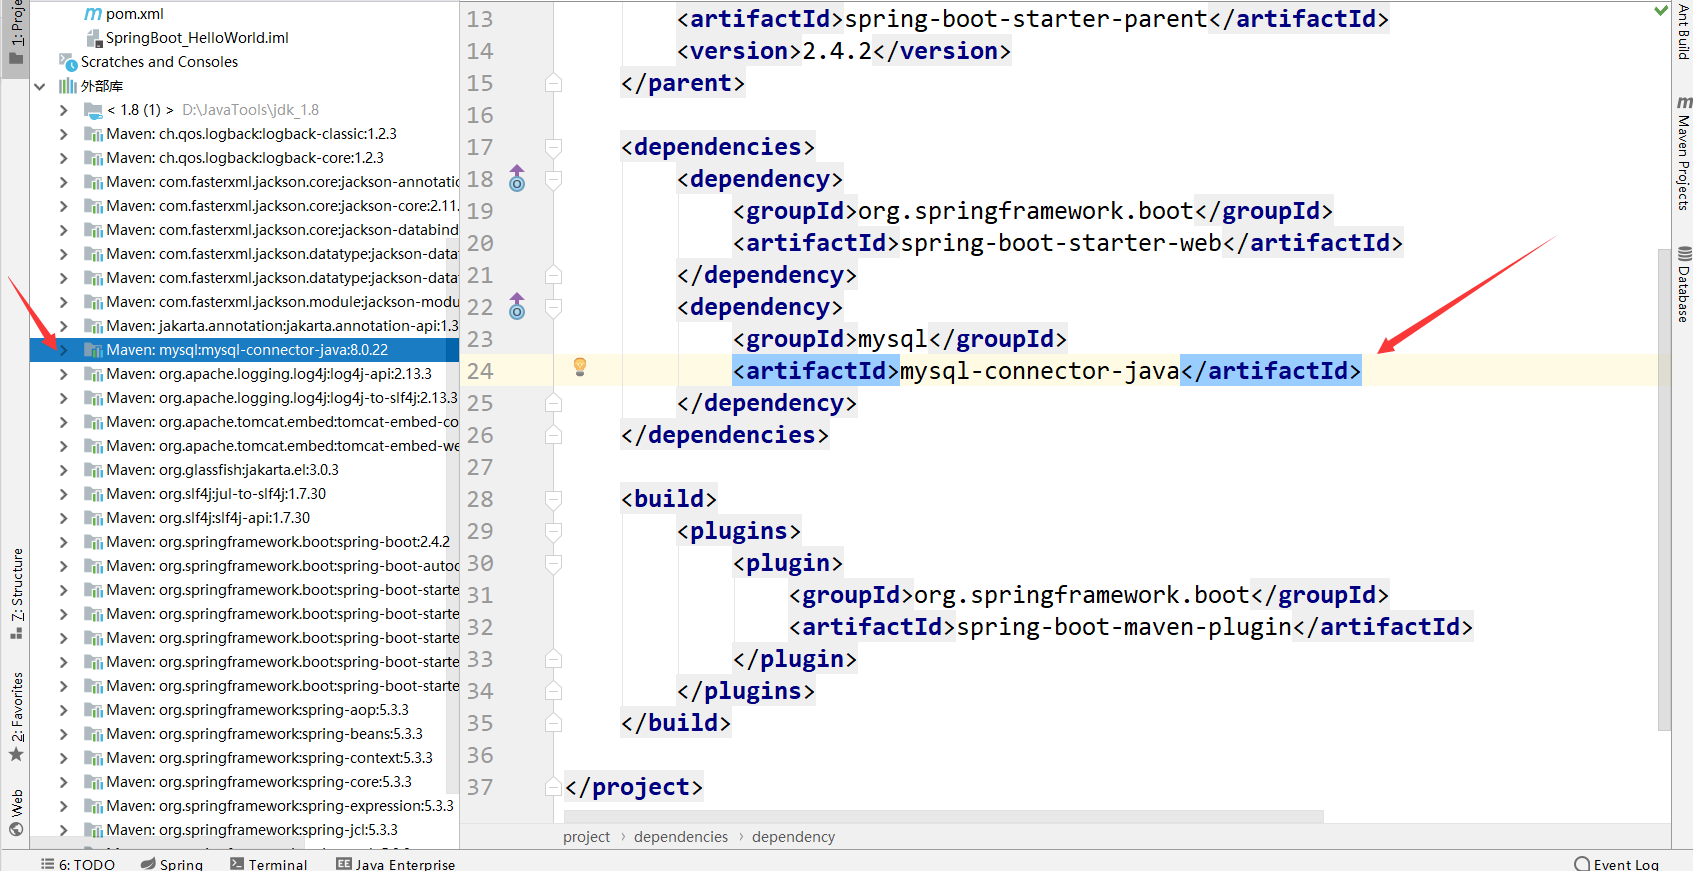This screenshot has height=871, width=1693.
Task: Open the Web tool window tab
Action: (x=16, y=813)
